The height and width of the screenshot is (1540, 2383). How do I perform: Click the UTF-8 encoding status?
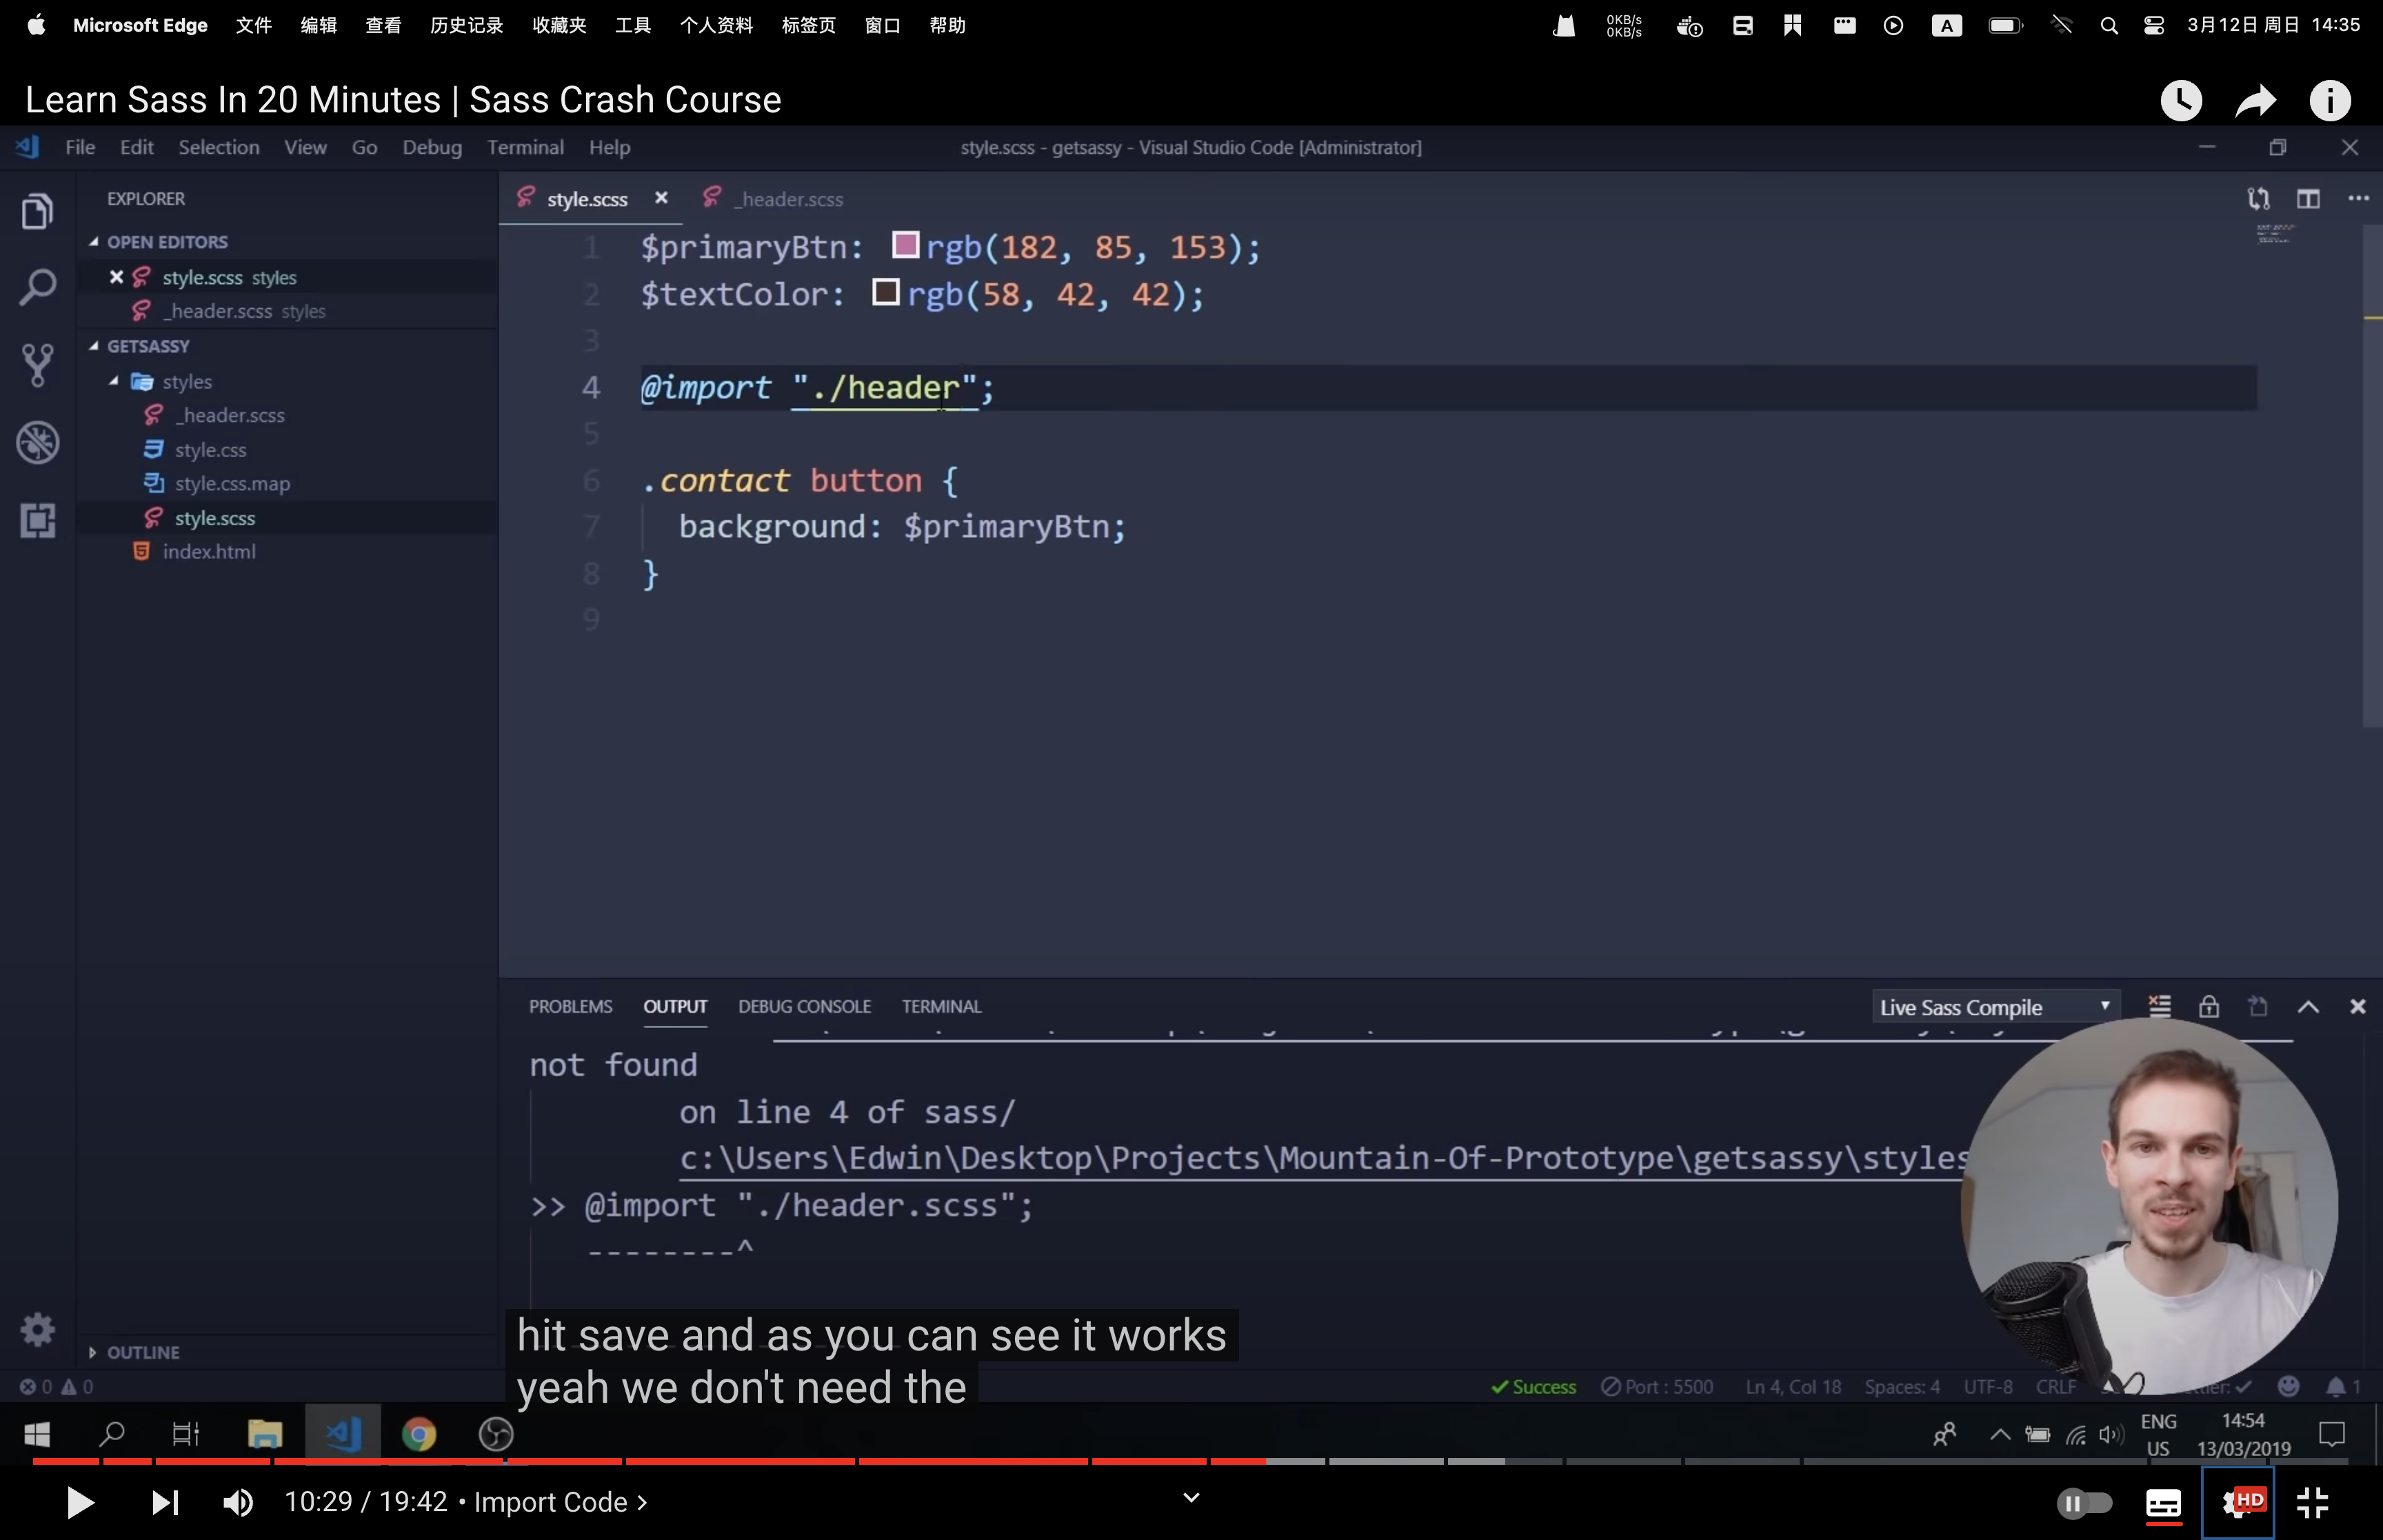1988,1387
